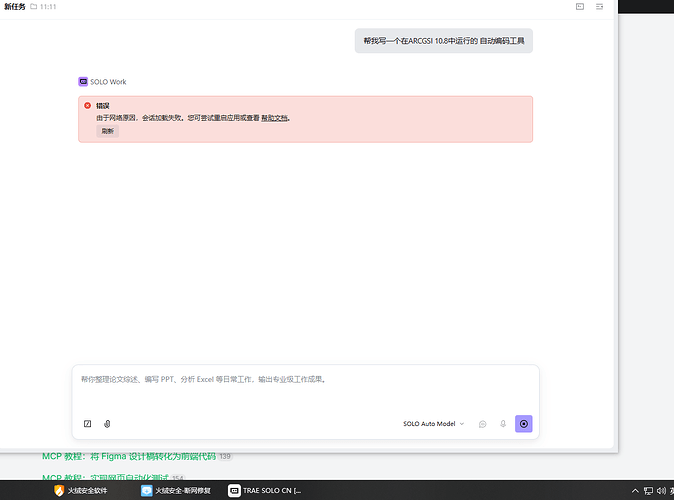
Task: Click the volume icon in system tray
Action: [662, 491]
